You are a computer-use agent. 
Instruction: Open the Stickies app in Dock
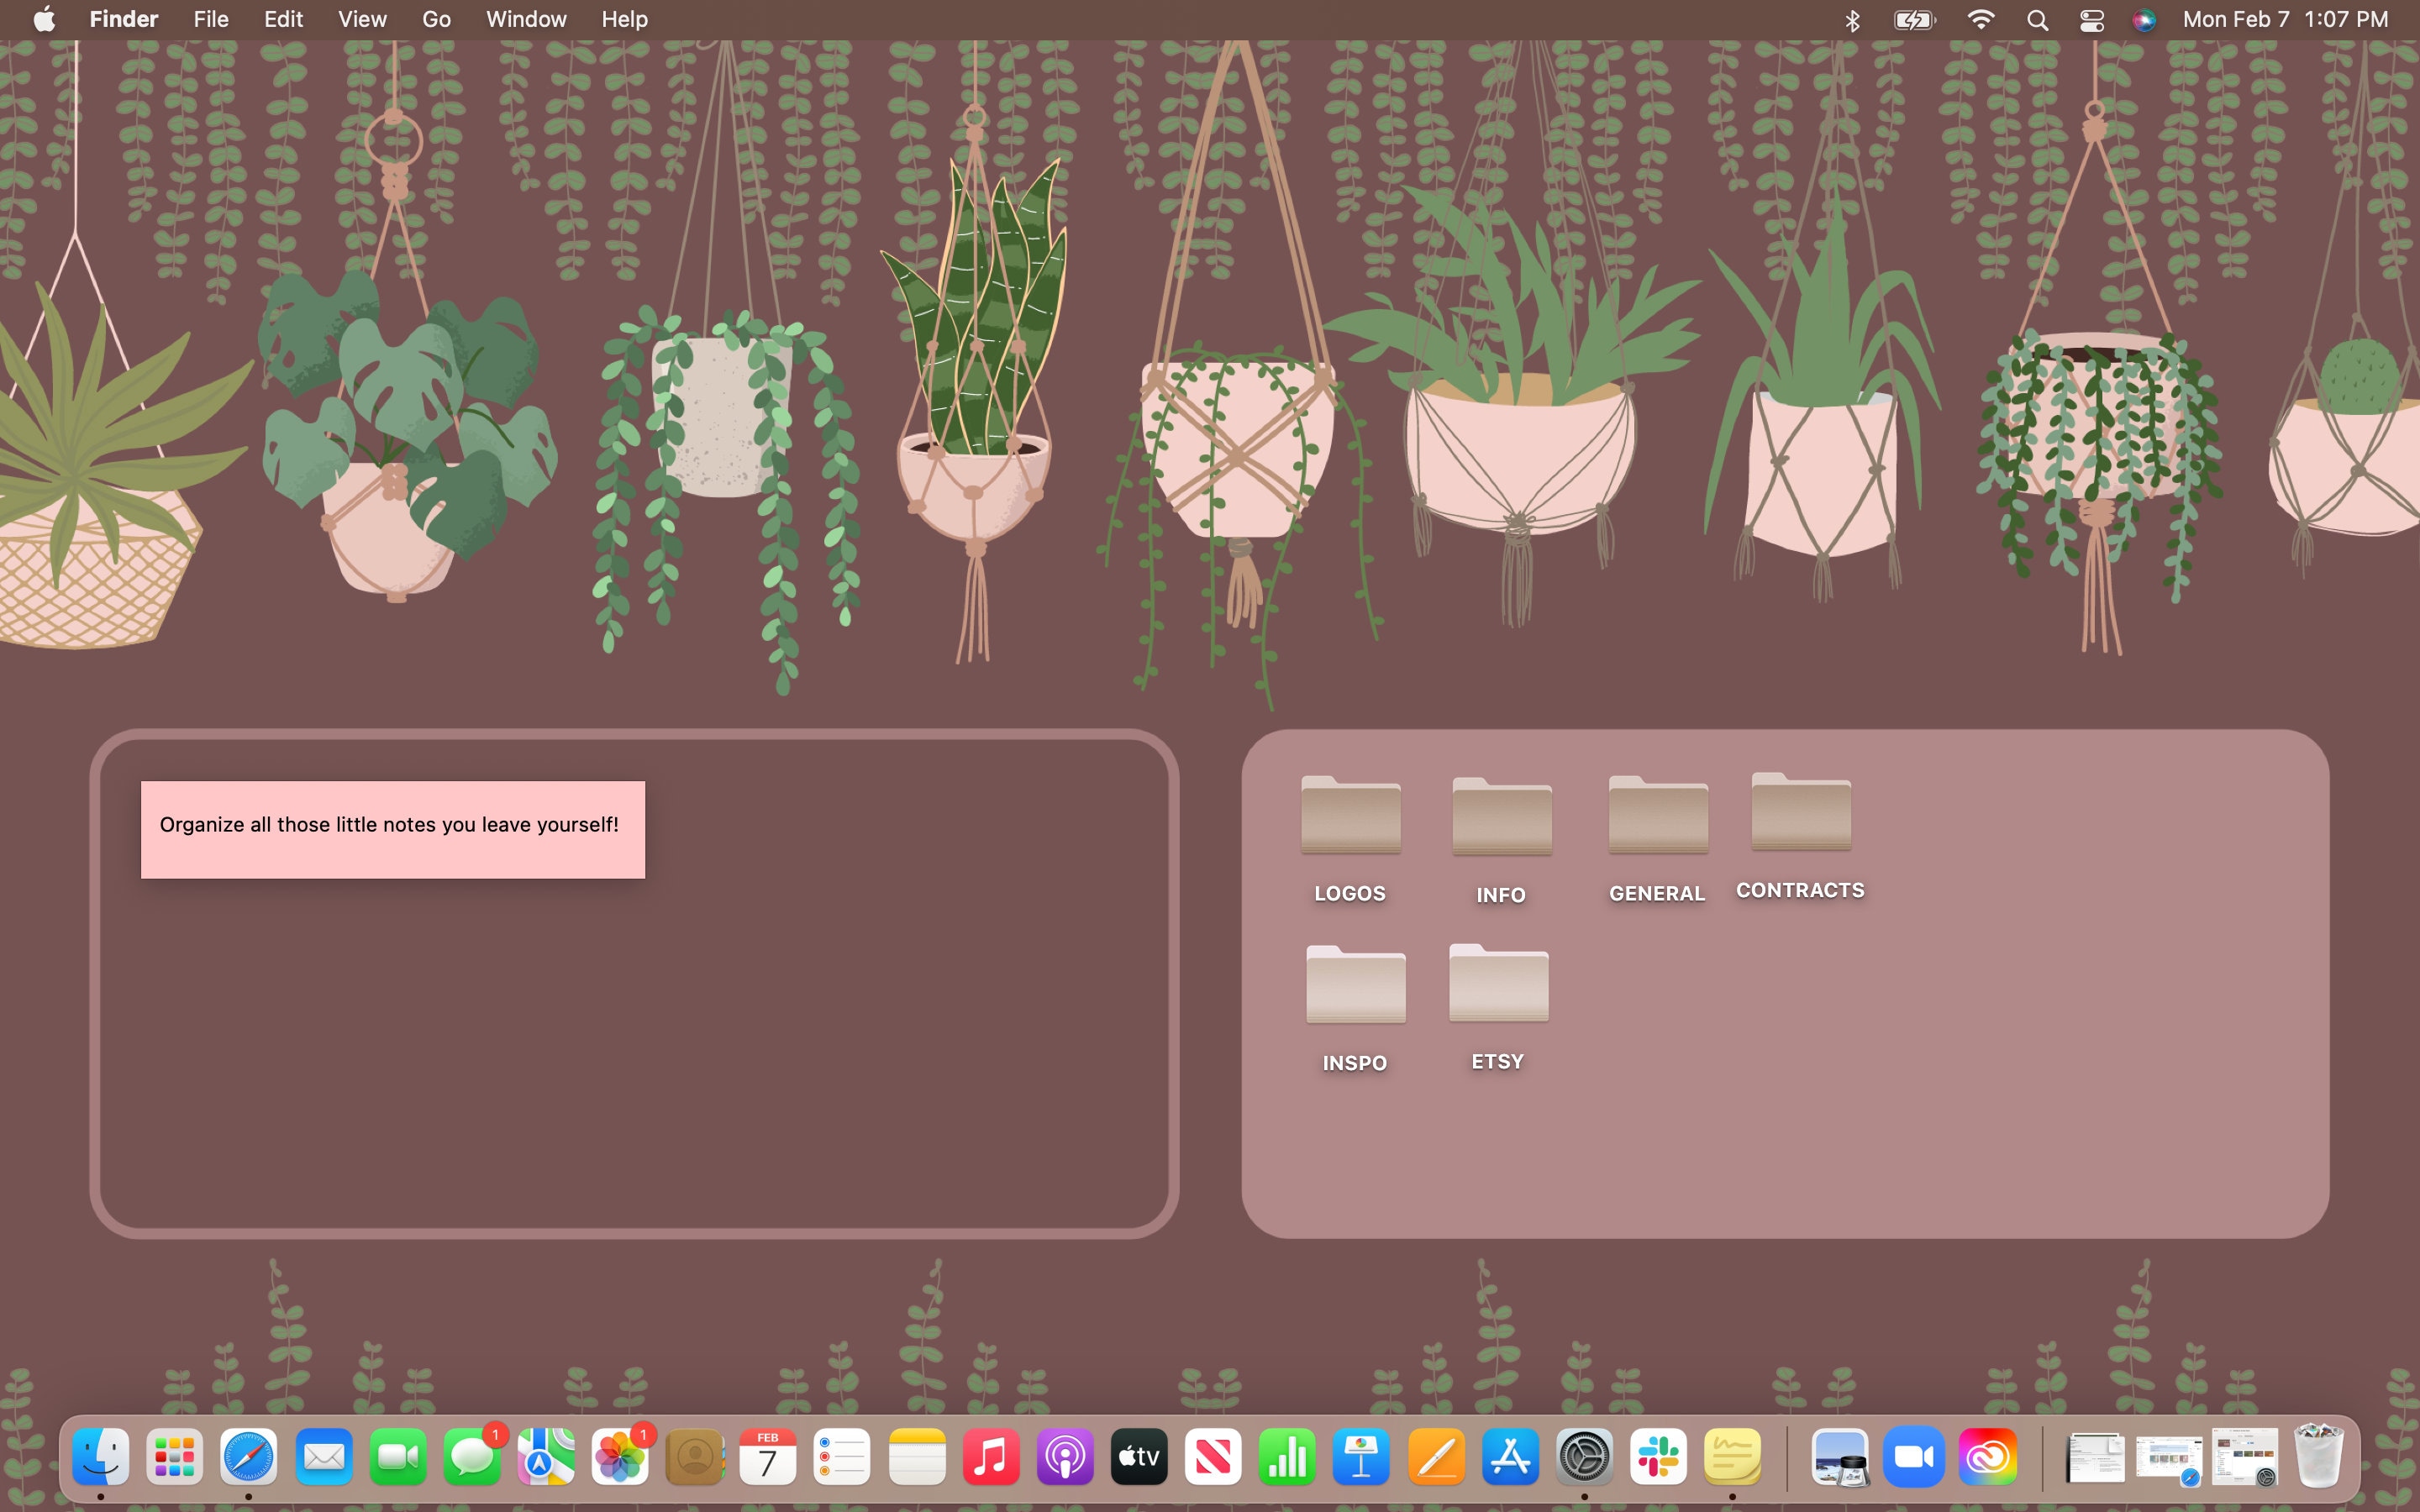[1732, 1457]
